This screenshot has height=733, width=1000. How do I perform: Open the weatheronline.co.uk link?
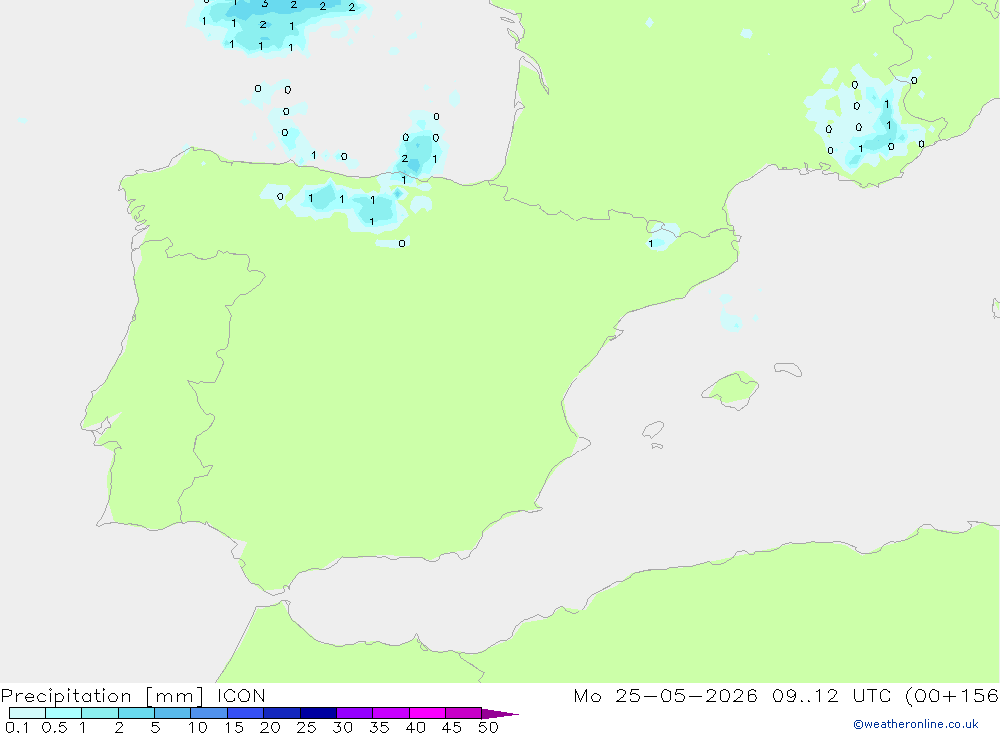pyautogui.click(x=916, y=724)
